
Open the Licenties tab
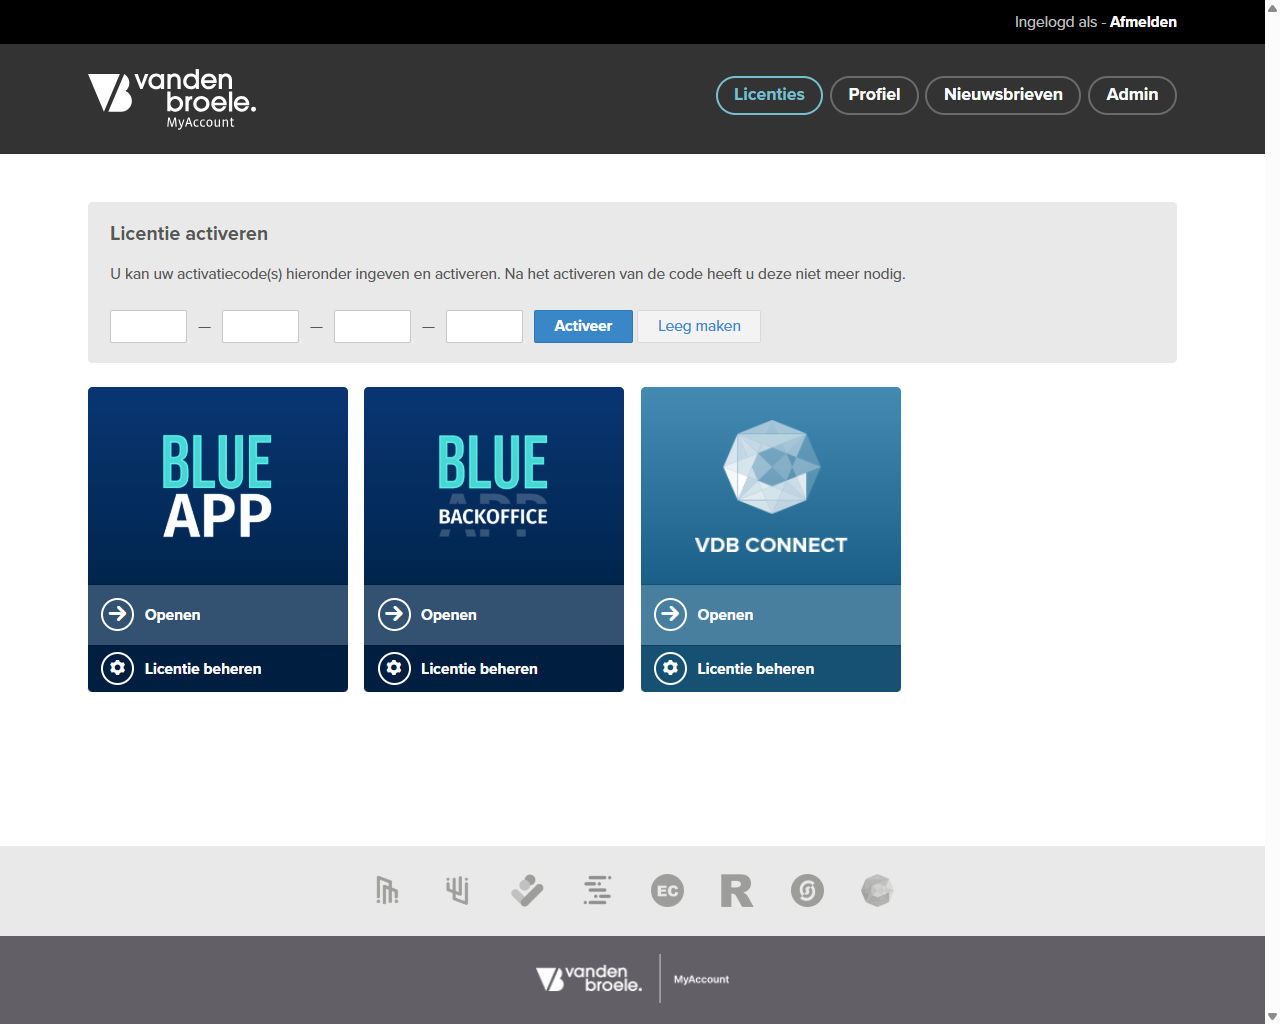point(769,95)
